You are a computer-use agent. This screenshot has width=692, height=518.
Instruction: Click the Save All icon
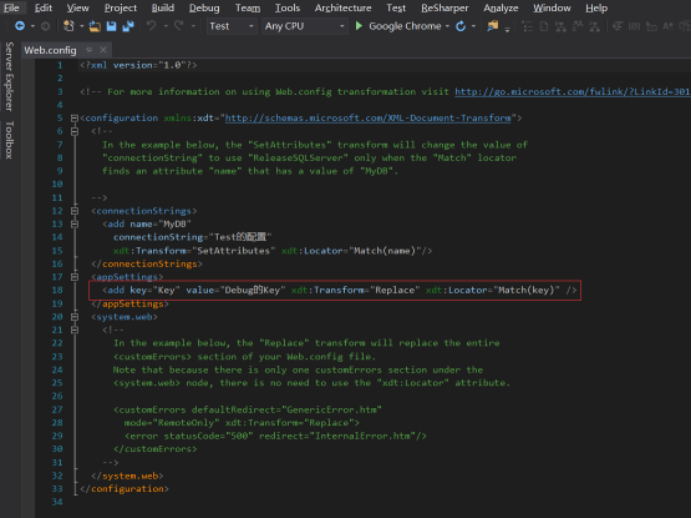click(x=128, y=26)
